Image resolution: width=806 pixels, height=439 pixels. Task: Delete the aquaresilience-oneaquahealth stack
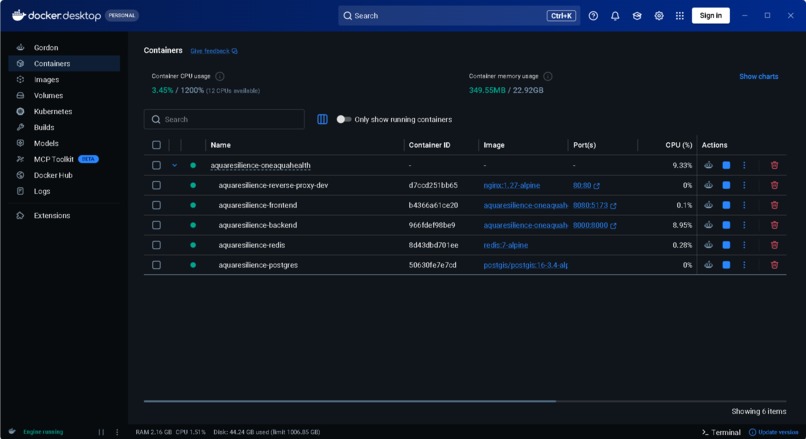click(x=774, y=165)
